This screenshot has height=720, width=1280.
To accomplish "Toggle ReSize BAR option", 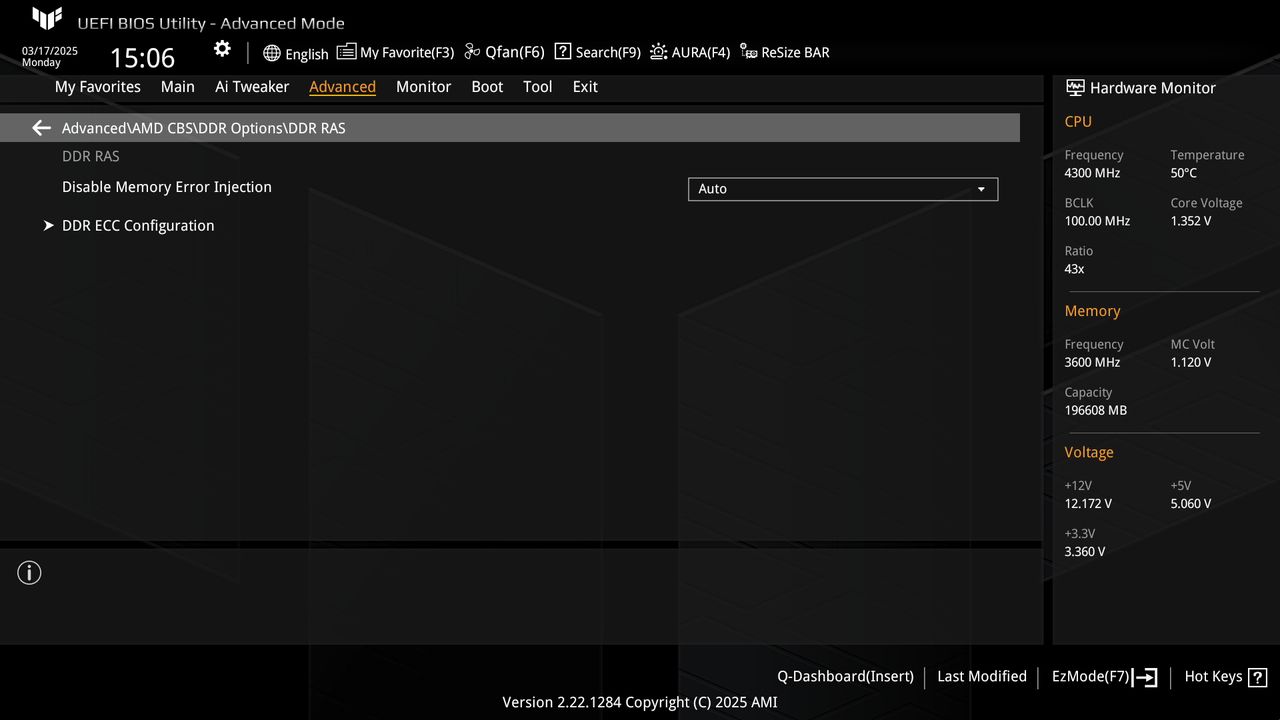I will tap(795, 53).
